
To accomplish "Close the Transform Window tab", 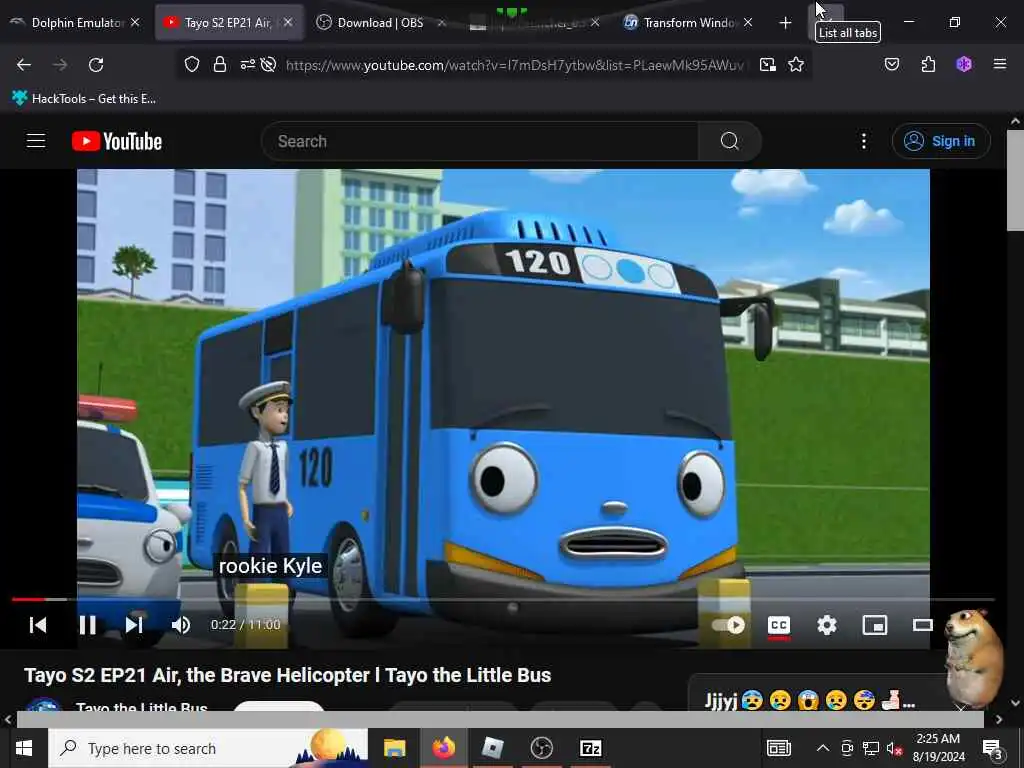I will [x=748, y=22].
